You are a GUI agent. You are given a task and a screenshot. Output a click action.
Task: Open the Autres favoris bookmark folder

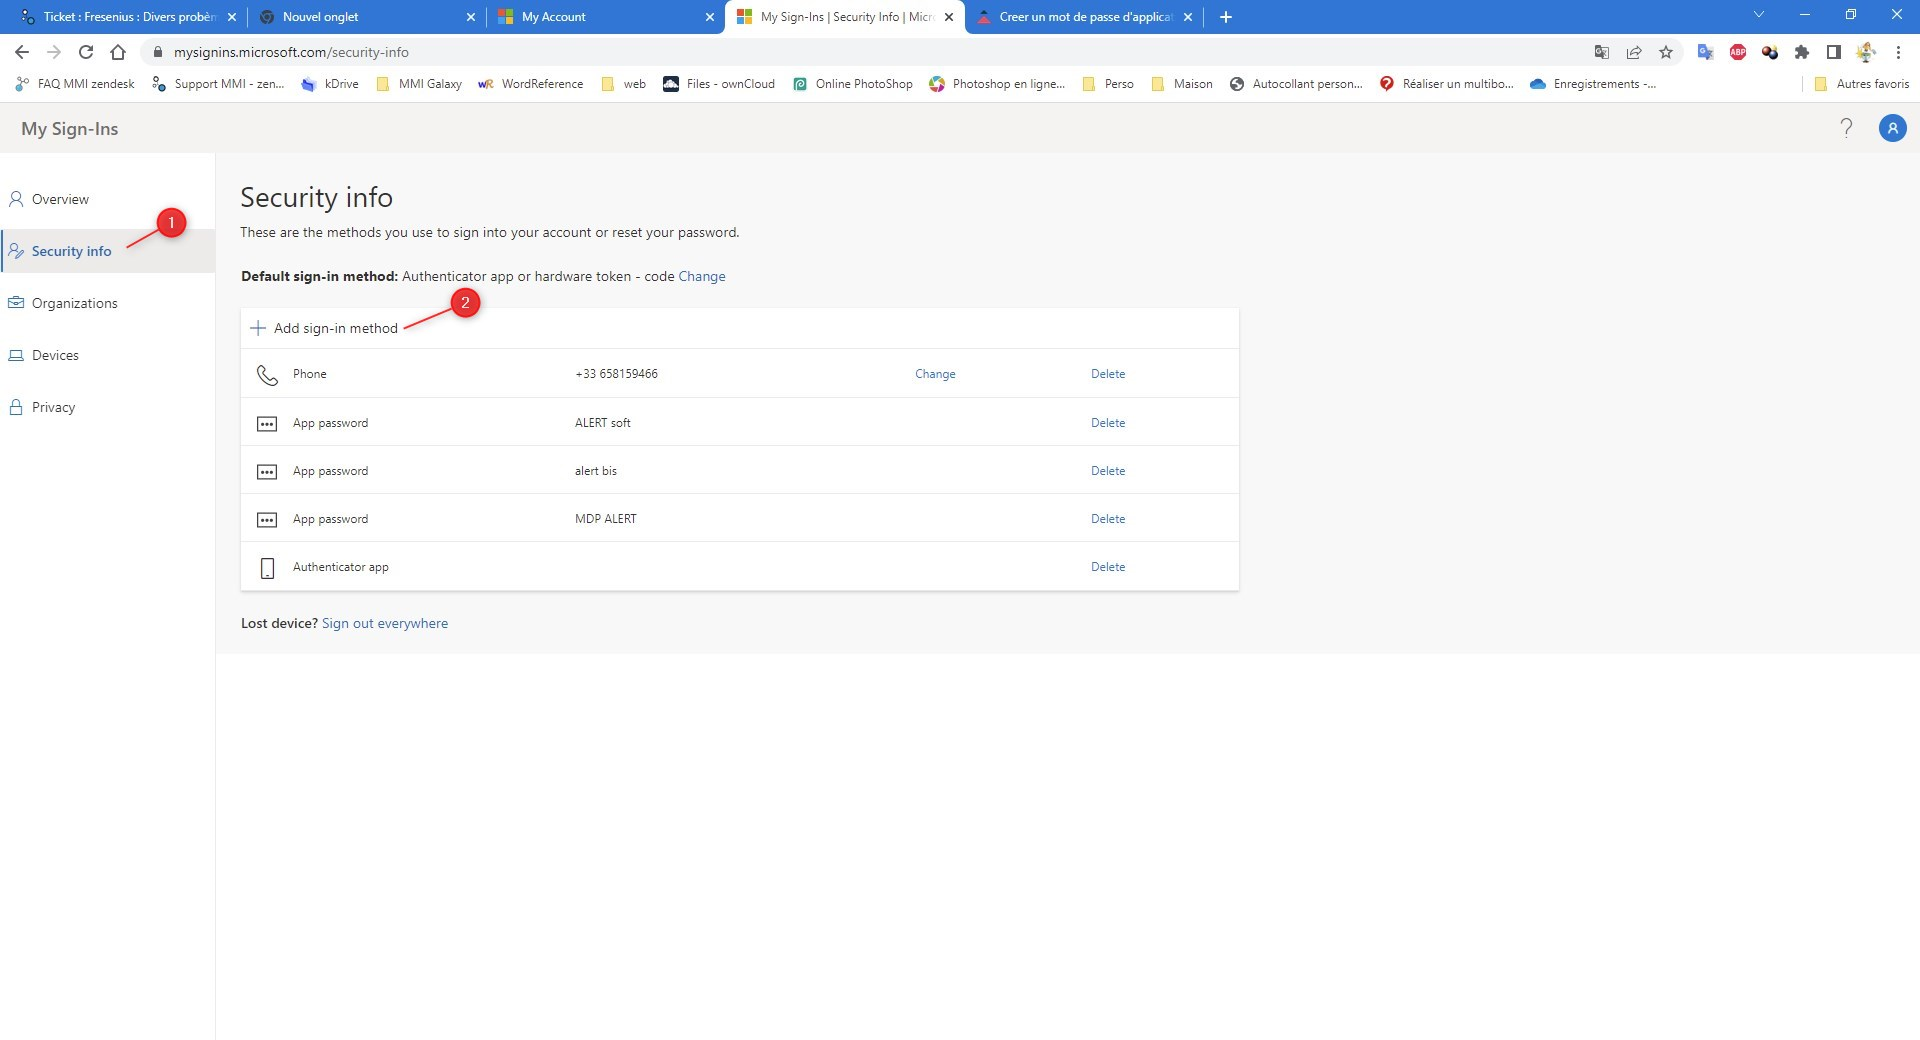coord(1862,84)
